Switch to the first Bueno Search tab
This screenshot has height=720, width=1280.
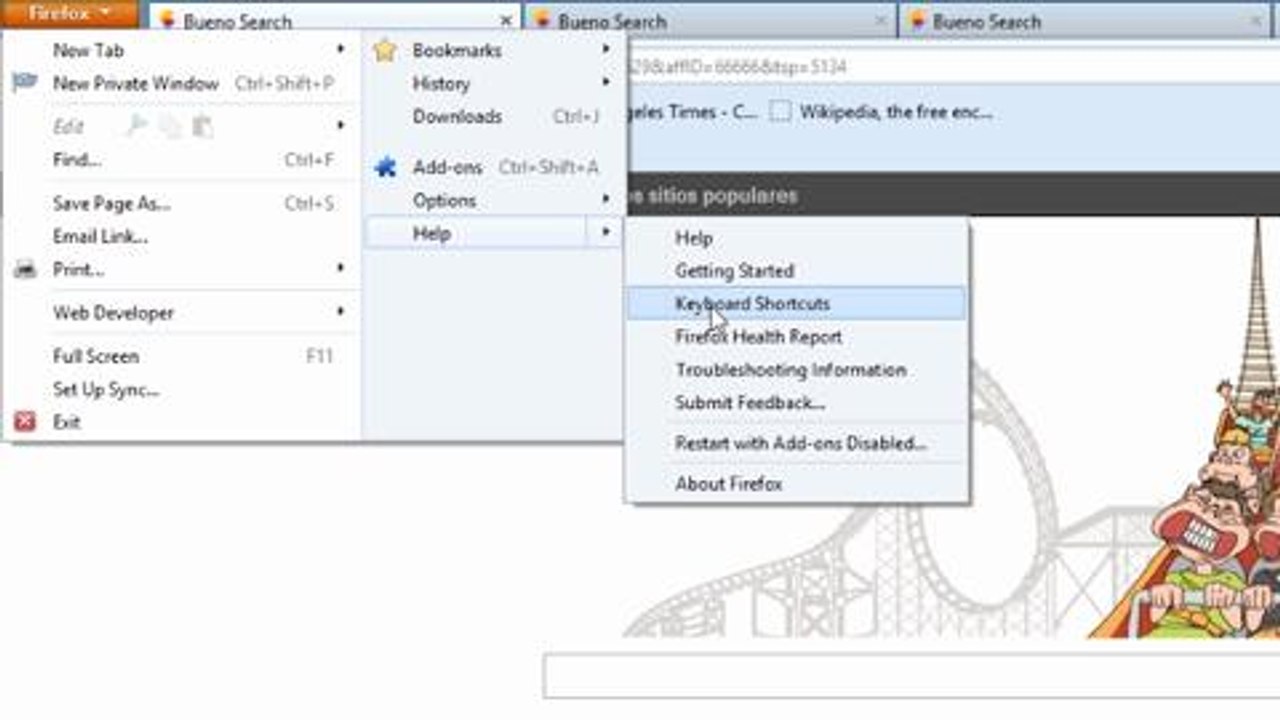coord(335,21)
